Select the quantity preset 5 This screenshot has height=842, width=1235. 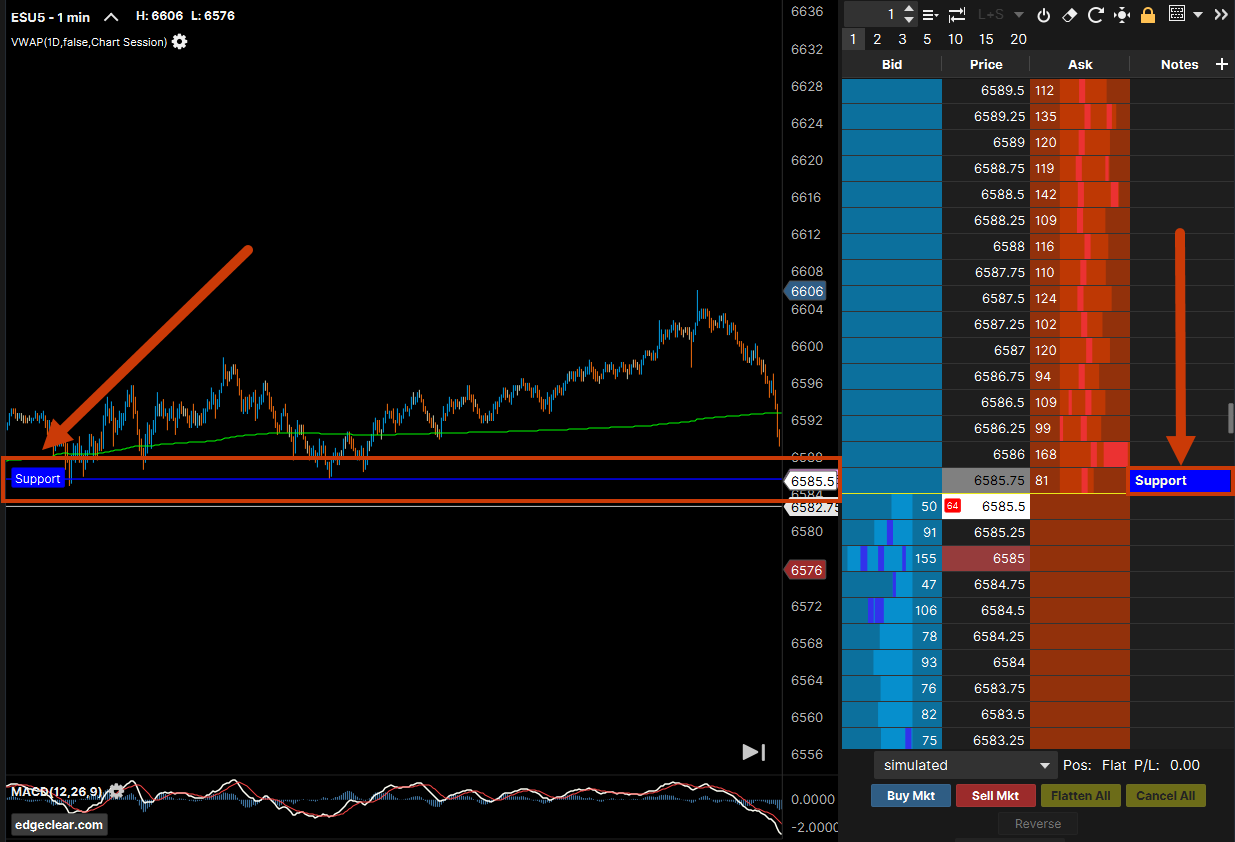pos(927,39)
